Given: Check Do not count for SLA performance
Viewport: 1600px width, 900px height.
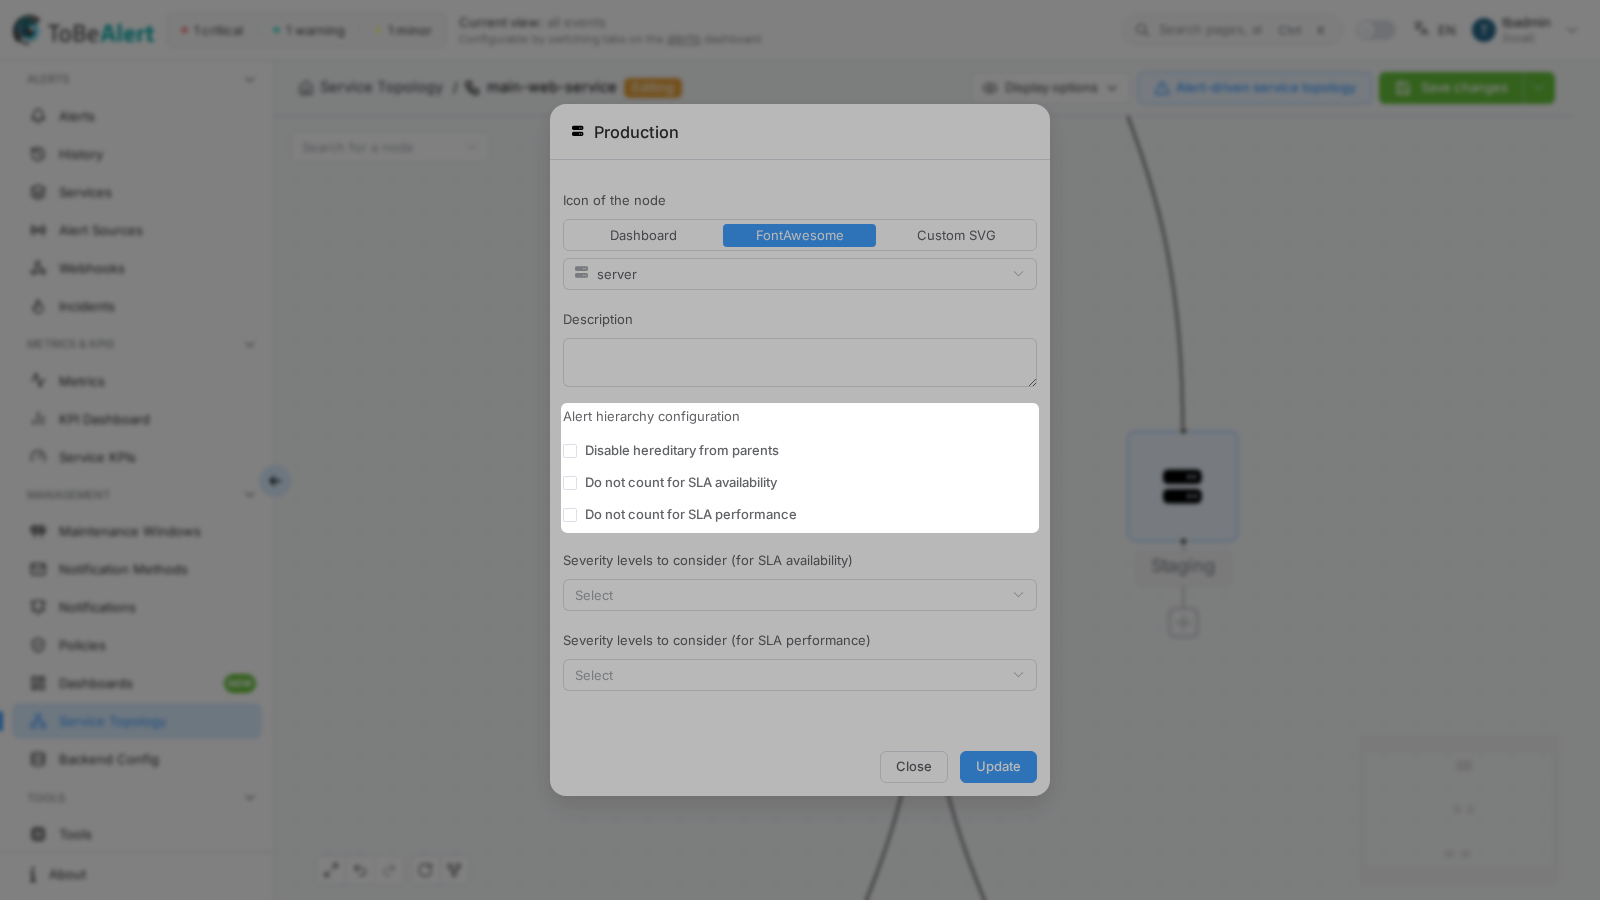Looking at the screenshot, I should click(570, 515).
